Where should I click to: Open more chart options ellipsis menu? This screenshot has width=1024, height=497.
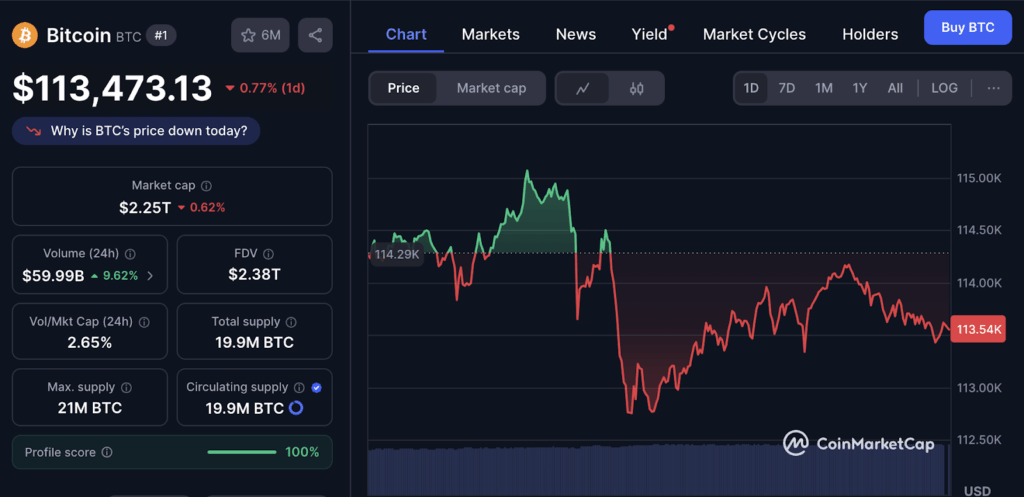[993, 88]
